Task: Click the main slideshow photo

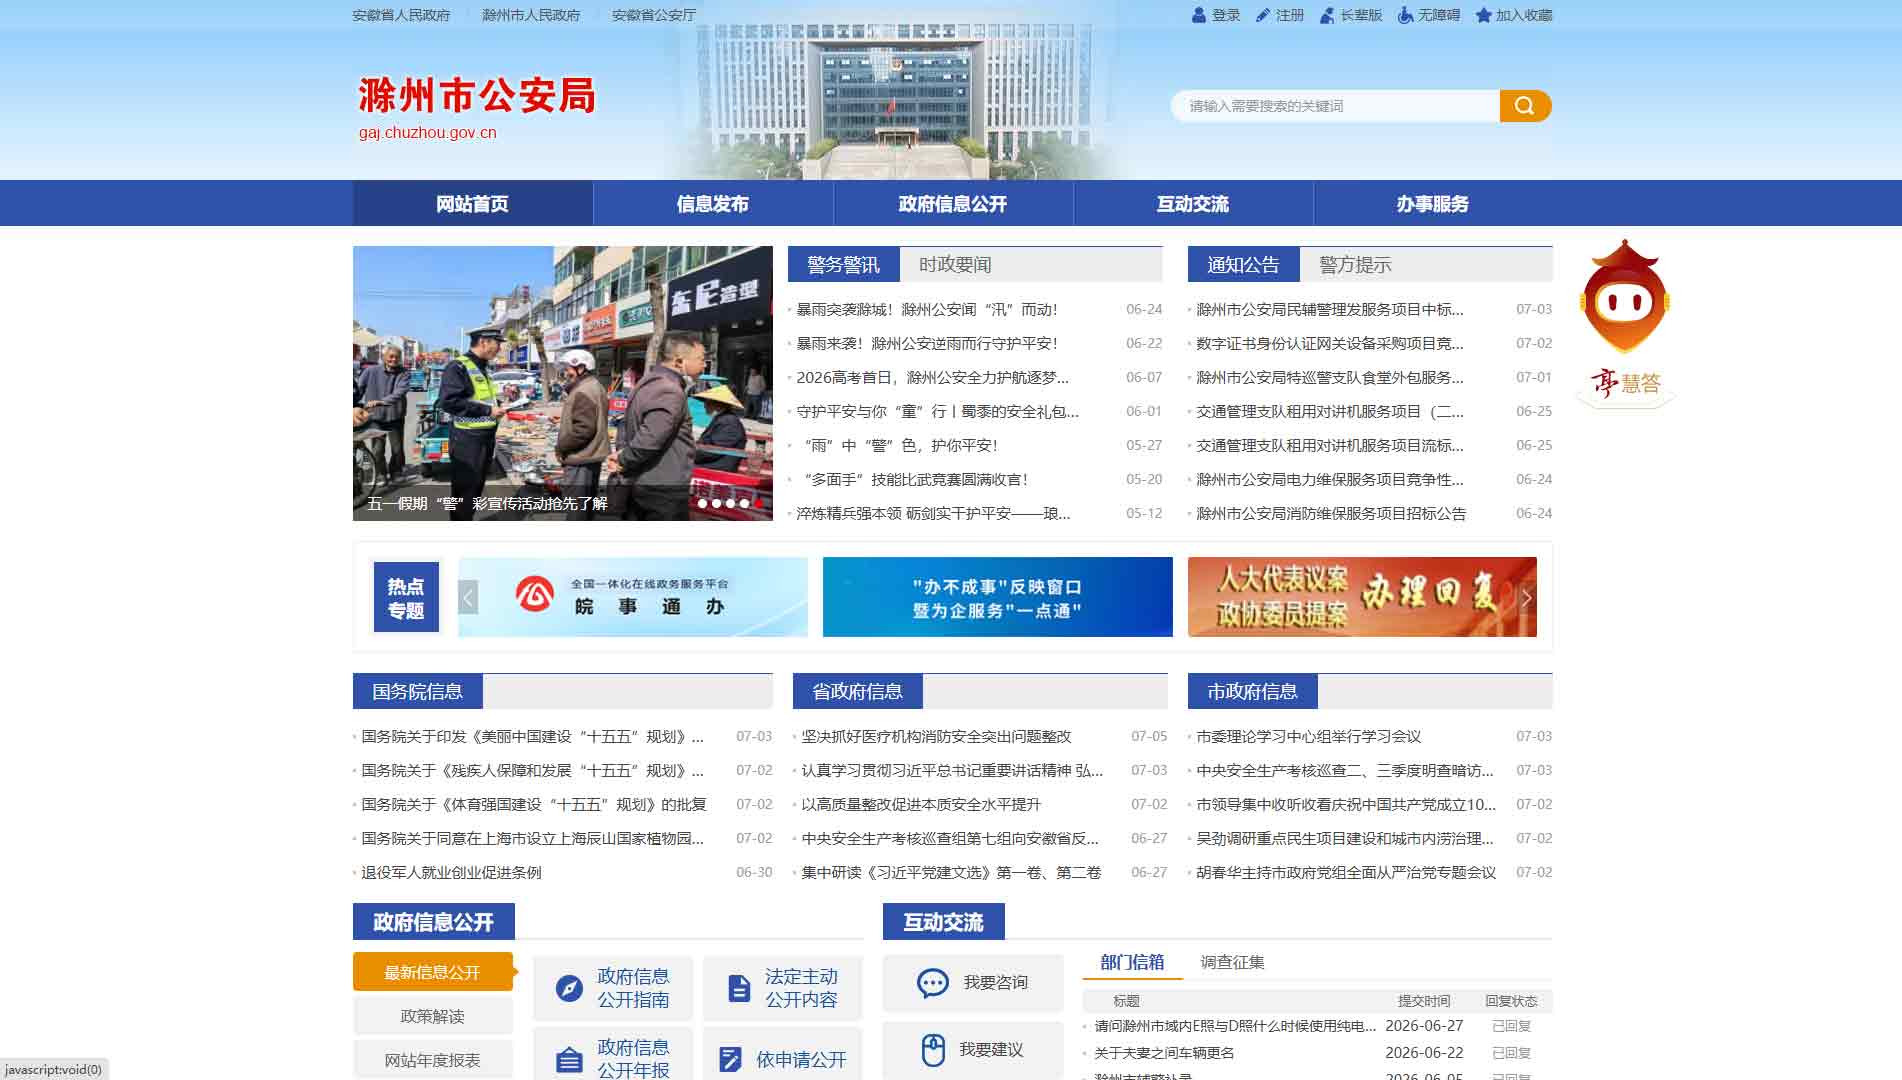Action: tap(563, 383)
